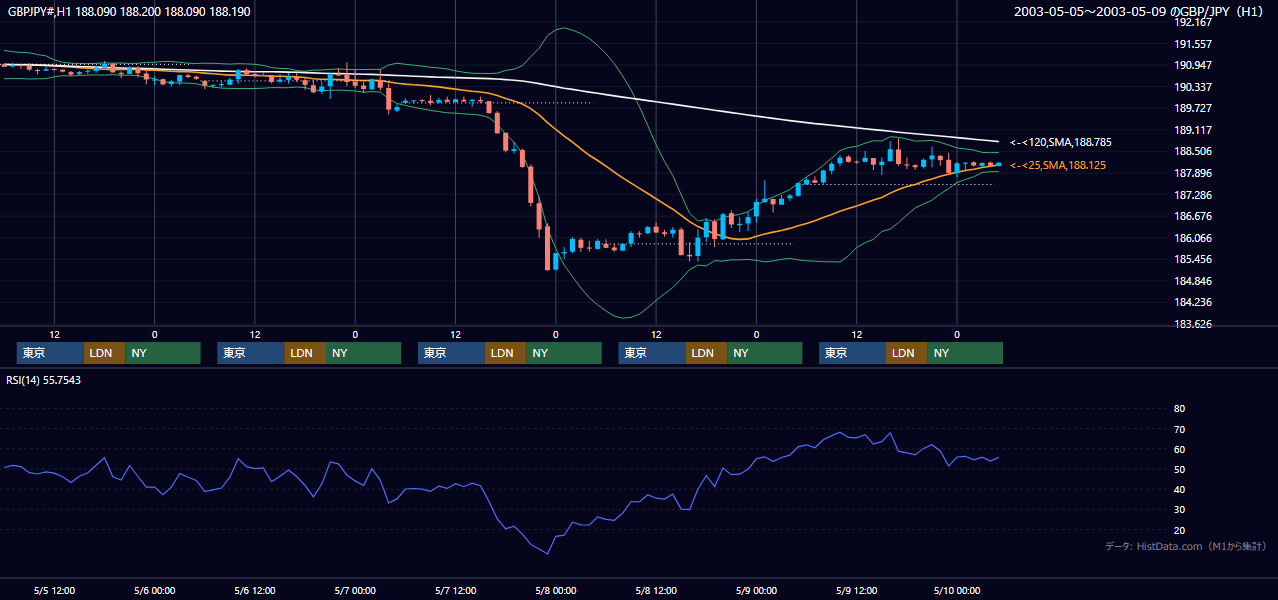Click the HistData.com data source credit
This screenshot has height=600, width=1278.
click(x=1185, y=546)
